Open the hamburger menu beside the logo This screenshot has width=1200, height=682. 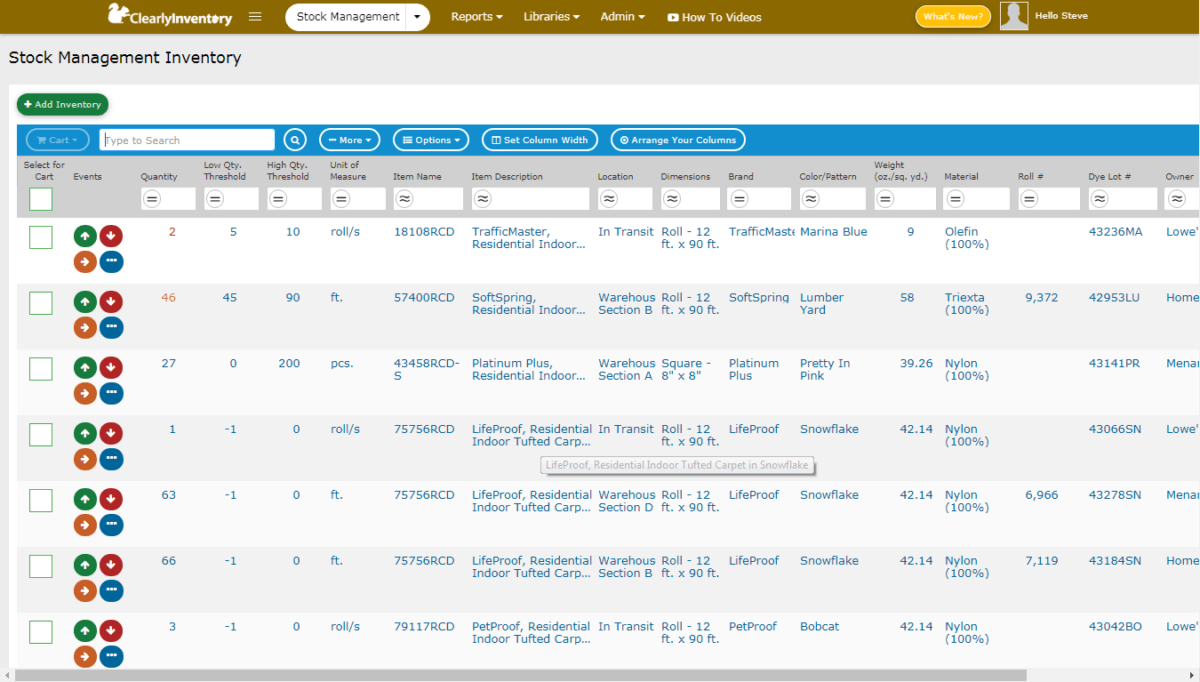tap(254, 16)
